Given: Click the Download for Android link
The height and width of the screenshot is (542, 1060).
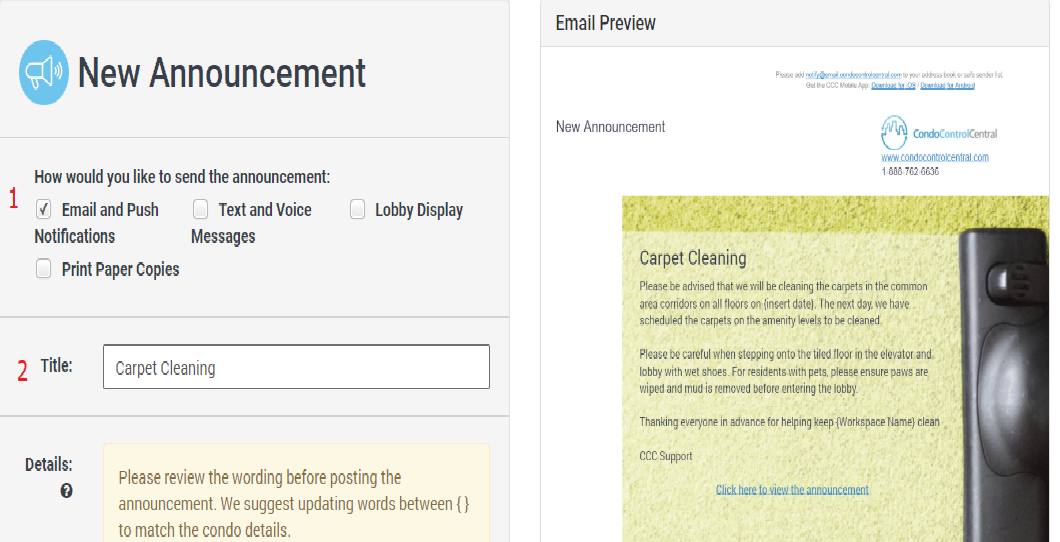Looking at the screenshot, I should pyautogui.click(x=947, y=86).
